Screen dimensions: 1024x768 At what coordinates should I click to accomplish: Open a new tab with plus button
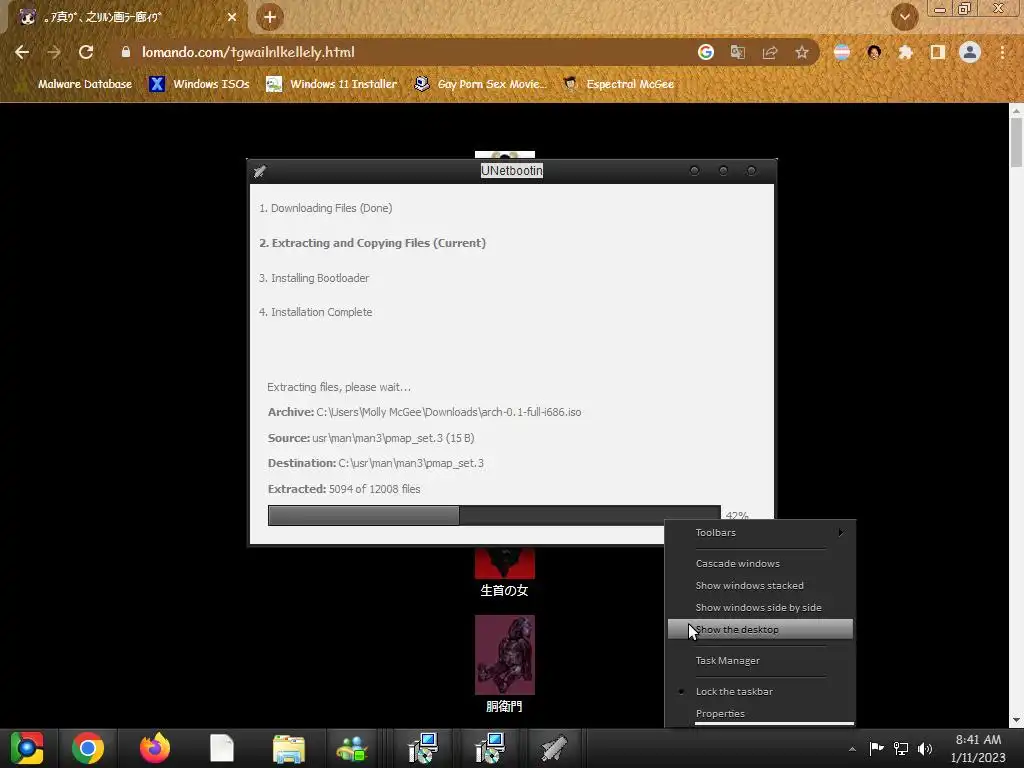click(270, 17)
